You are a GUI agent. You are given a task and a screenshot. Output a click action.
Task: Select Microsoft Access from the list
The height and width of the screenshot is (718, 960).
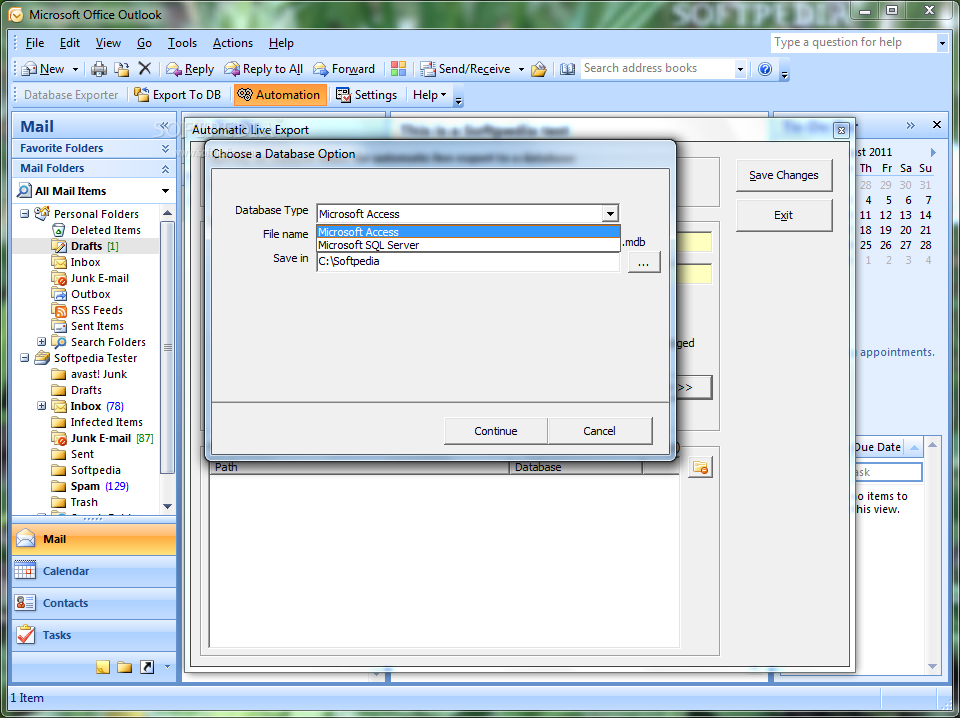(x=468, y=232)
